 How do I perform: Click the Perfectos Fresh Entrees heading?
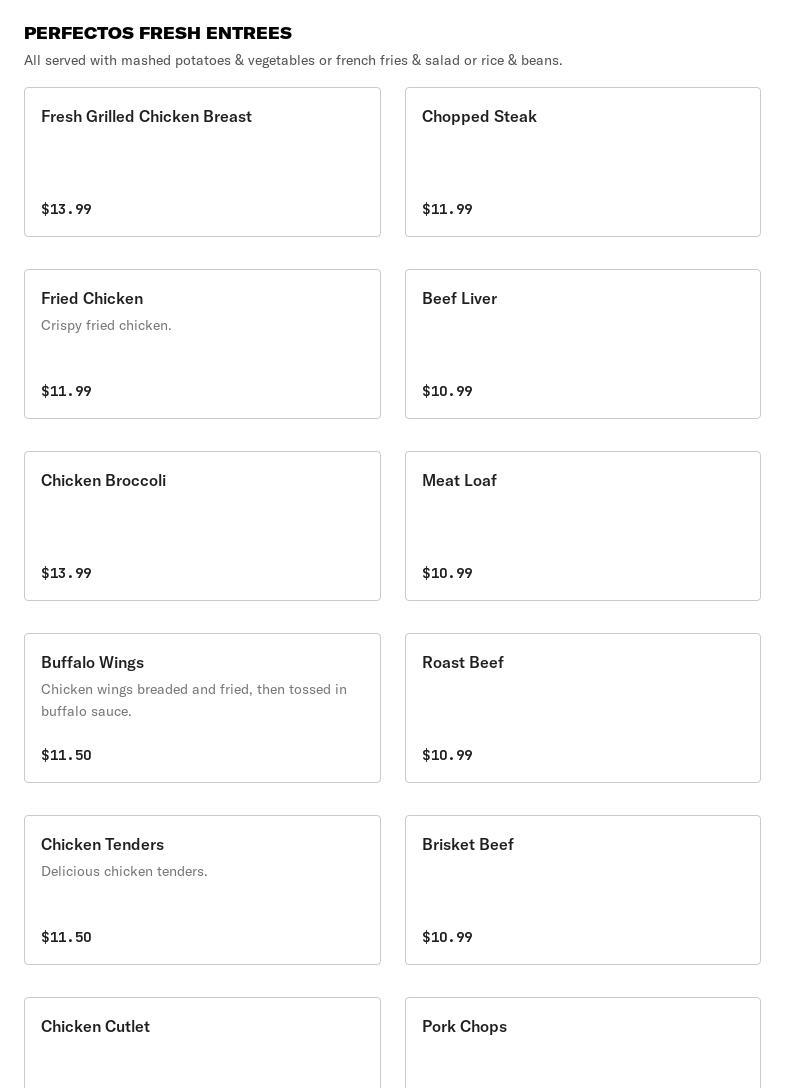pos(158,33)
